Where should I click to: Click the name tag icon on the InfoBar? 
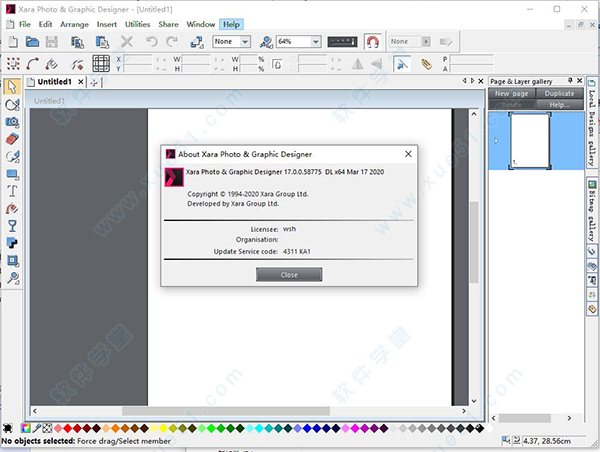[x=426, y=64]
